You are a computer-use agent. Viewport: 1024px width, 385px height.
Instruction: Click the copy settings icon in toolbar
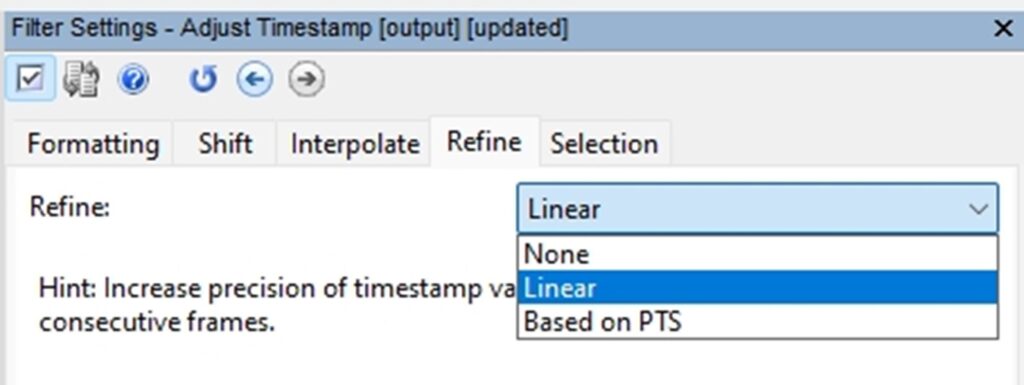coord(82,80)
